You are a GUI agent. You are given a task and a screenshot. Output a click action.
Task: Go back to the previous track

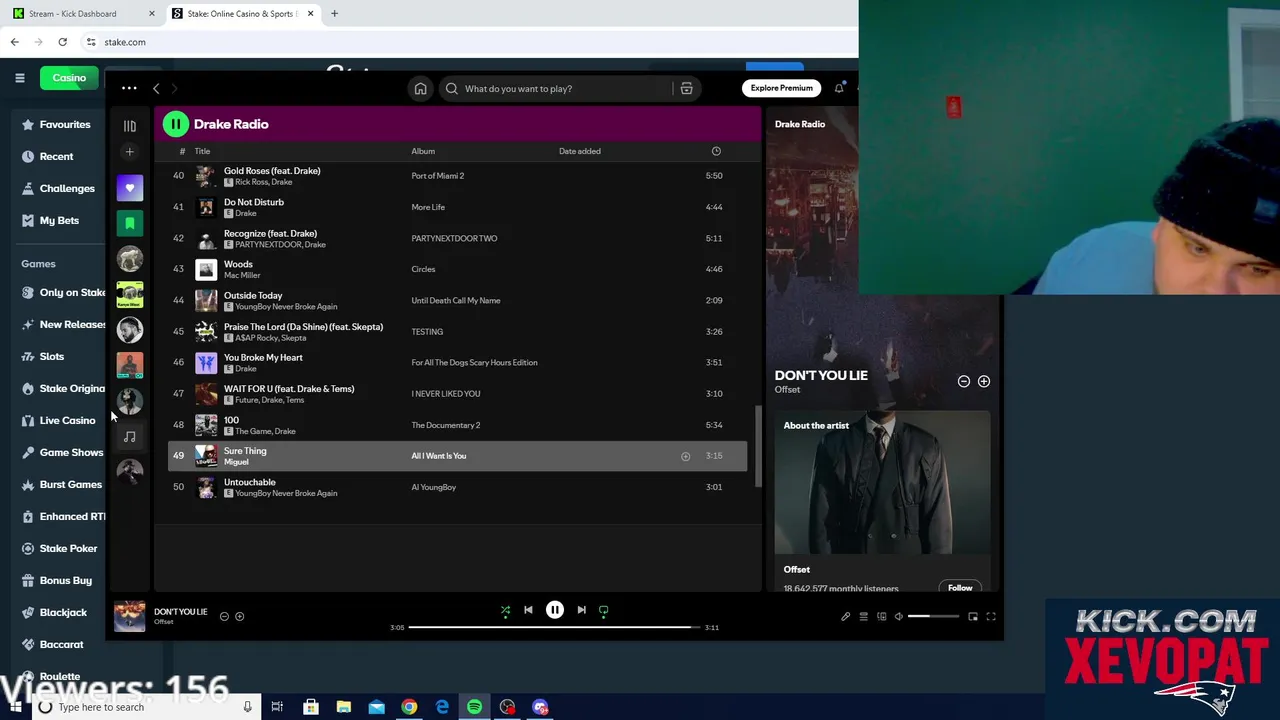click(x=528, y=610)
